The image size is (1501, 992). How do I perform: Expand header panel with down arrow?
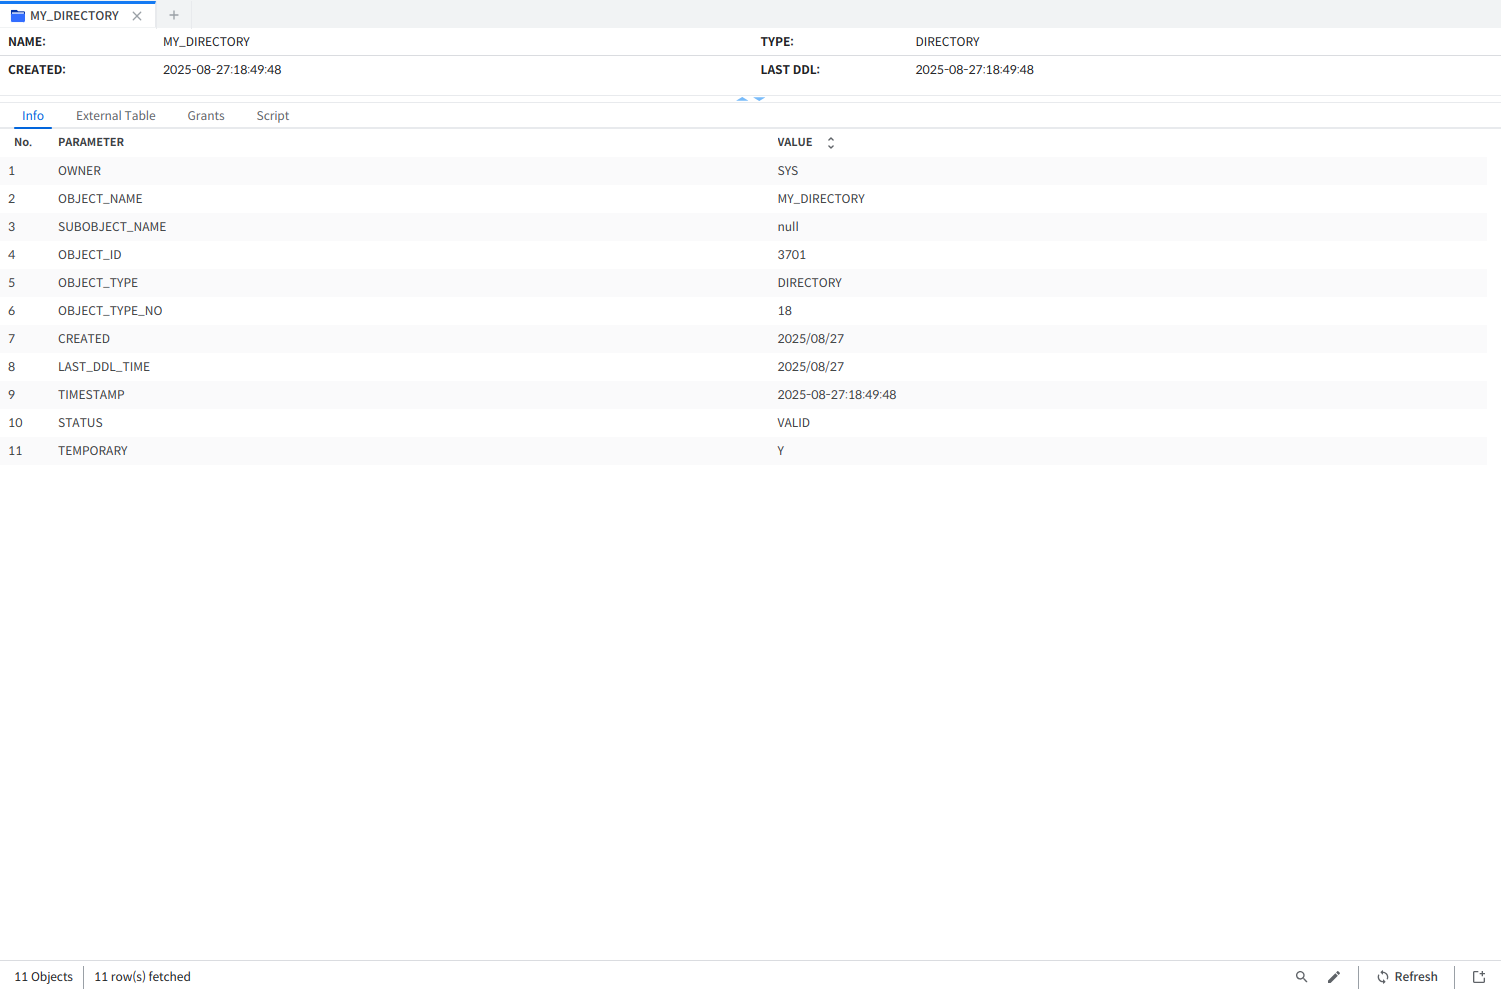point(759,99)
